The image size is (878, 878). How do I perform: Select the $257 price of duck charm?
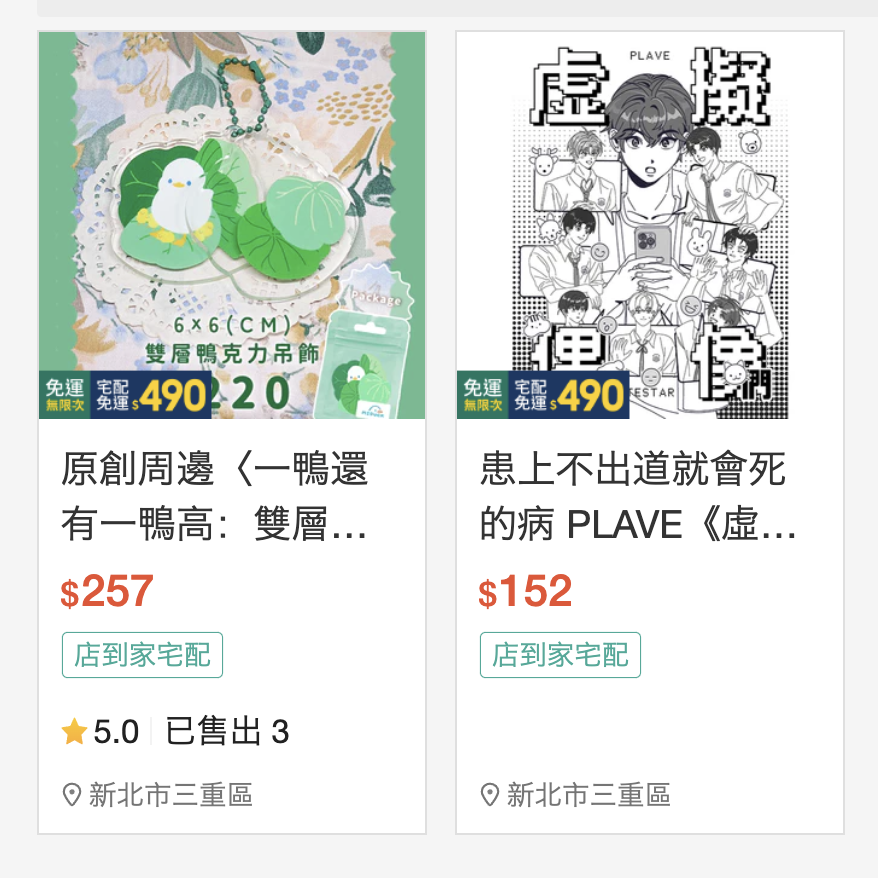pos(107,591)
